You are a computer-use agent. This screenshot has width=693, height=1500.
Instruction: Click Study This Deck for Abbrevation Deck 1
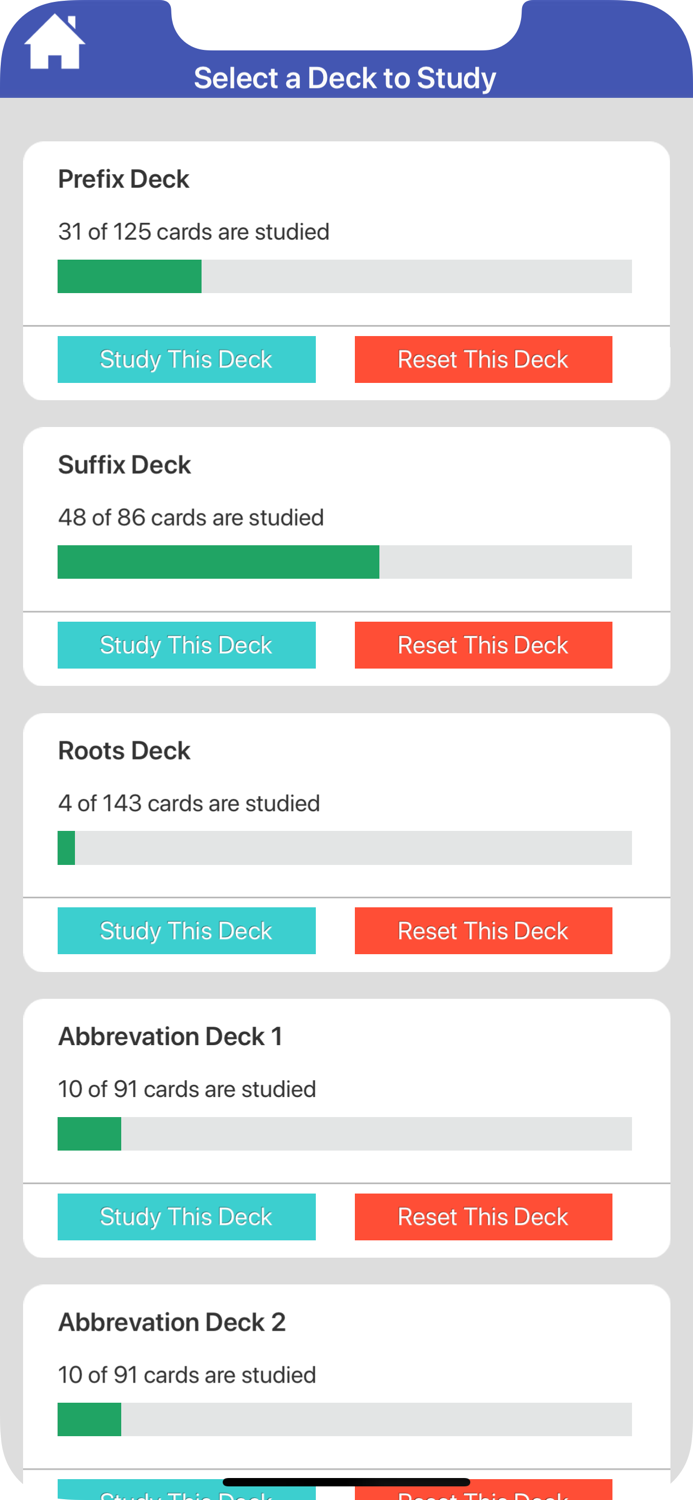186,1216
